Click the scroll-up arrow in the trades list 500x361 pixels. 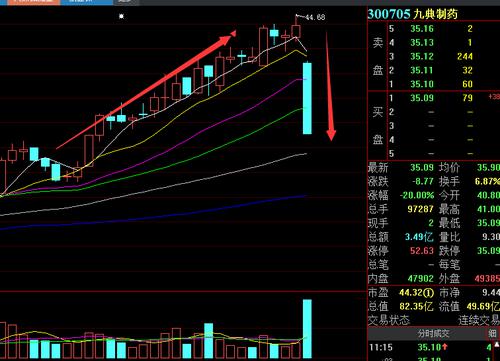click(497, 344)
